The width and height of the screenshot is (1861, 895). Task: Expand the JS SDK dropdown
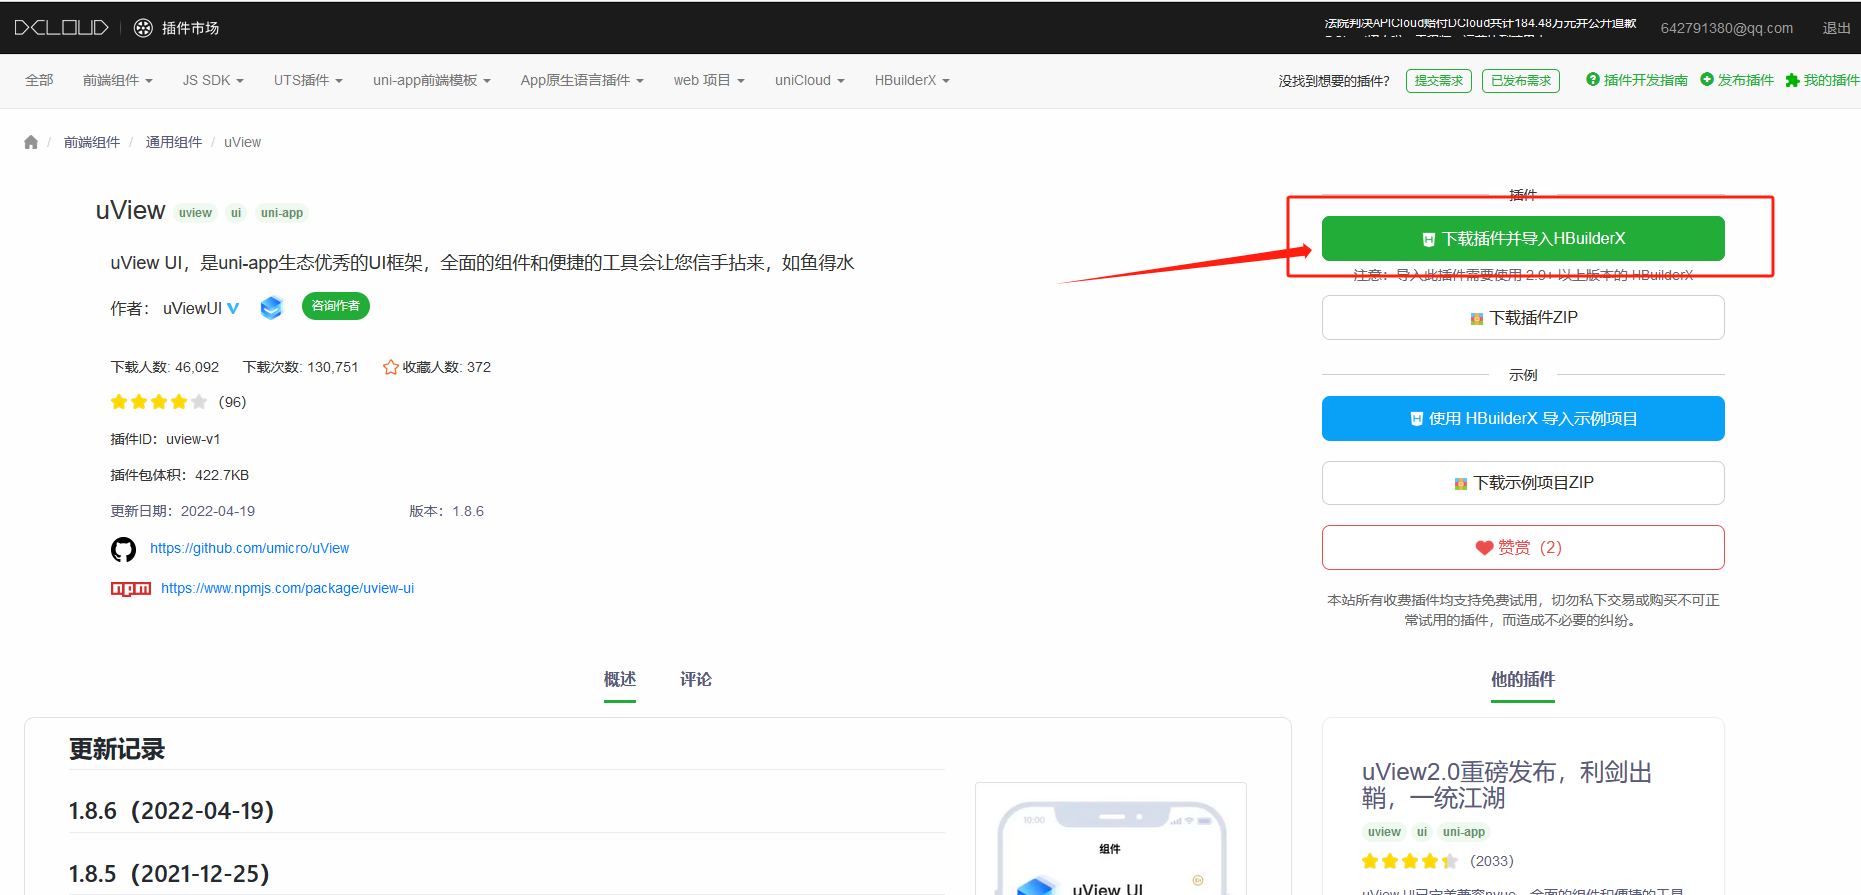(213, 80)
